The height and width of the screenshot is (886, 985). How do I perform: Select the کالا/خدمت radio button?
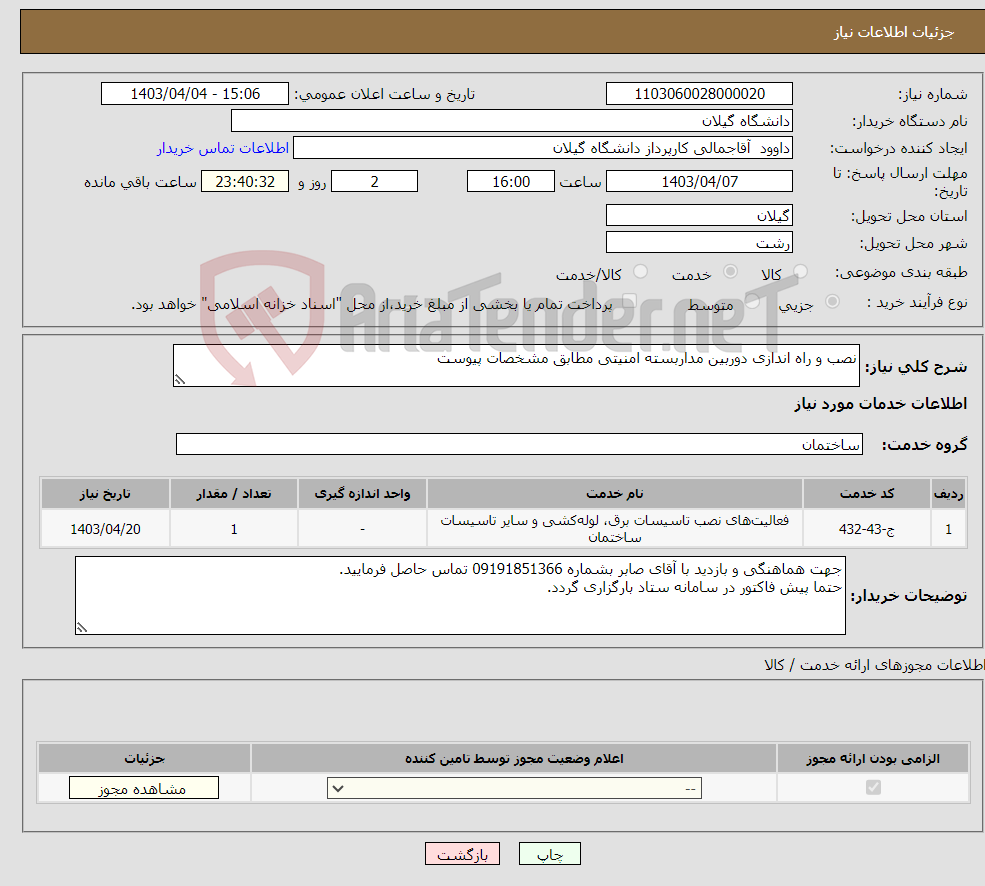[640, 272]
